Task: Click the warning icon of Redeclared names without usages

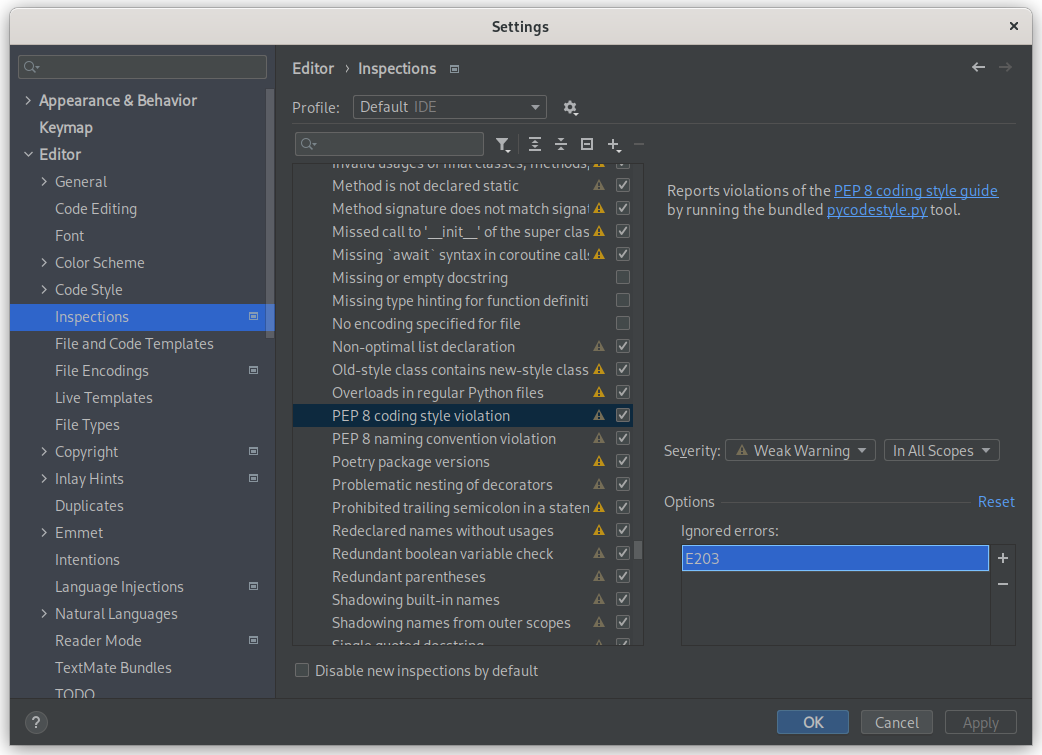Action: [x=599, y=530]
